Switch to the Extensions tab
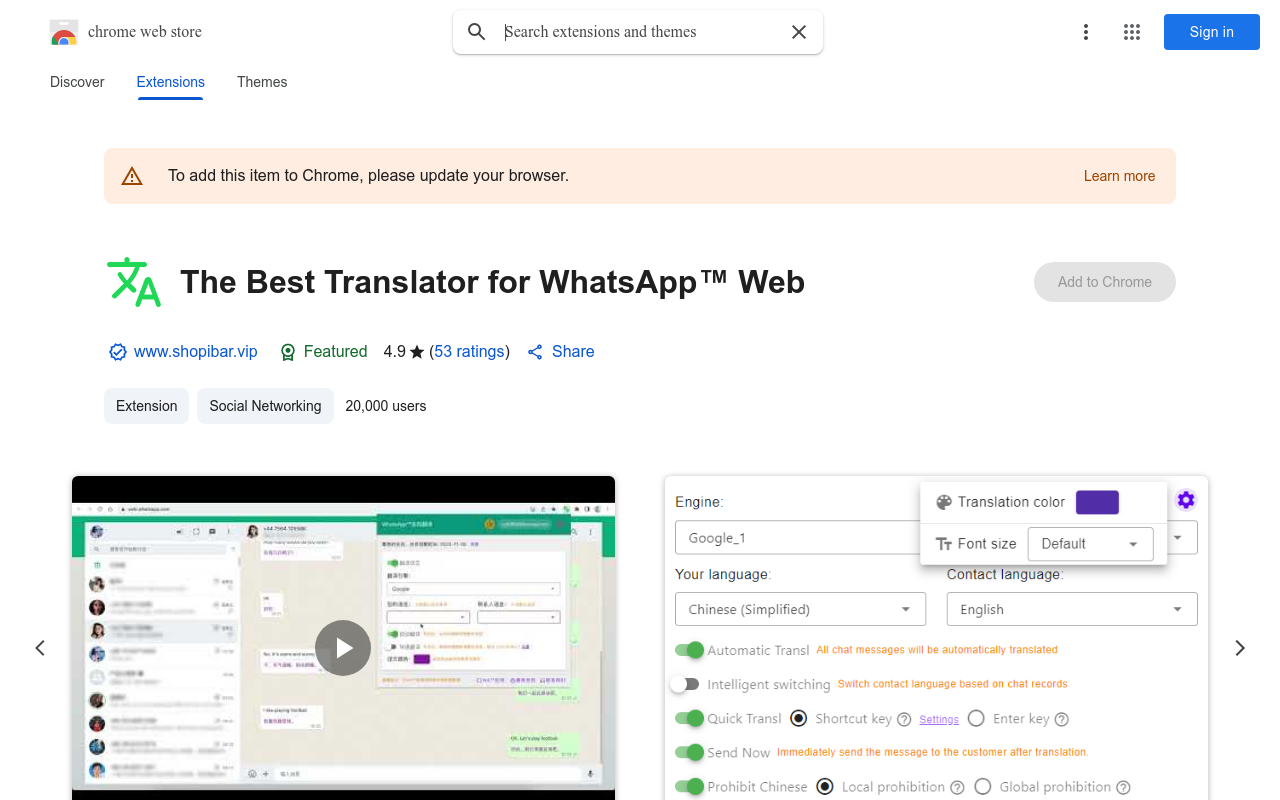 click(170, 82)
